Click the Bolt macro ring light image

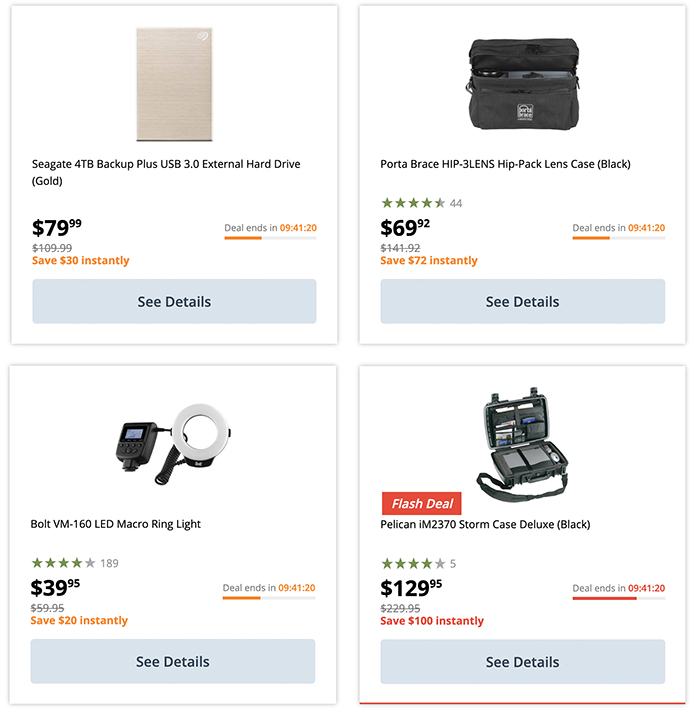tap(173, 443)
